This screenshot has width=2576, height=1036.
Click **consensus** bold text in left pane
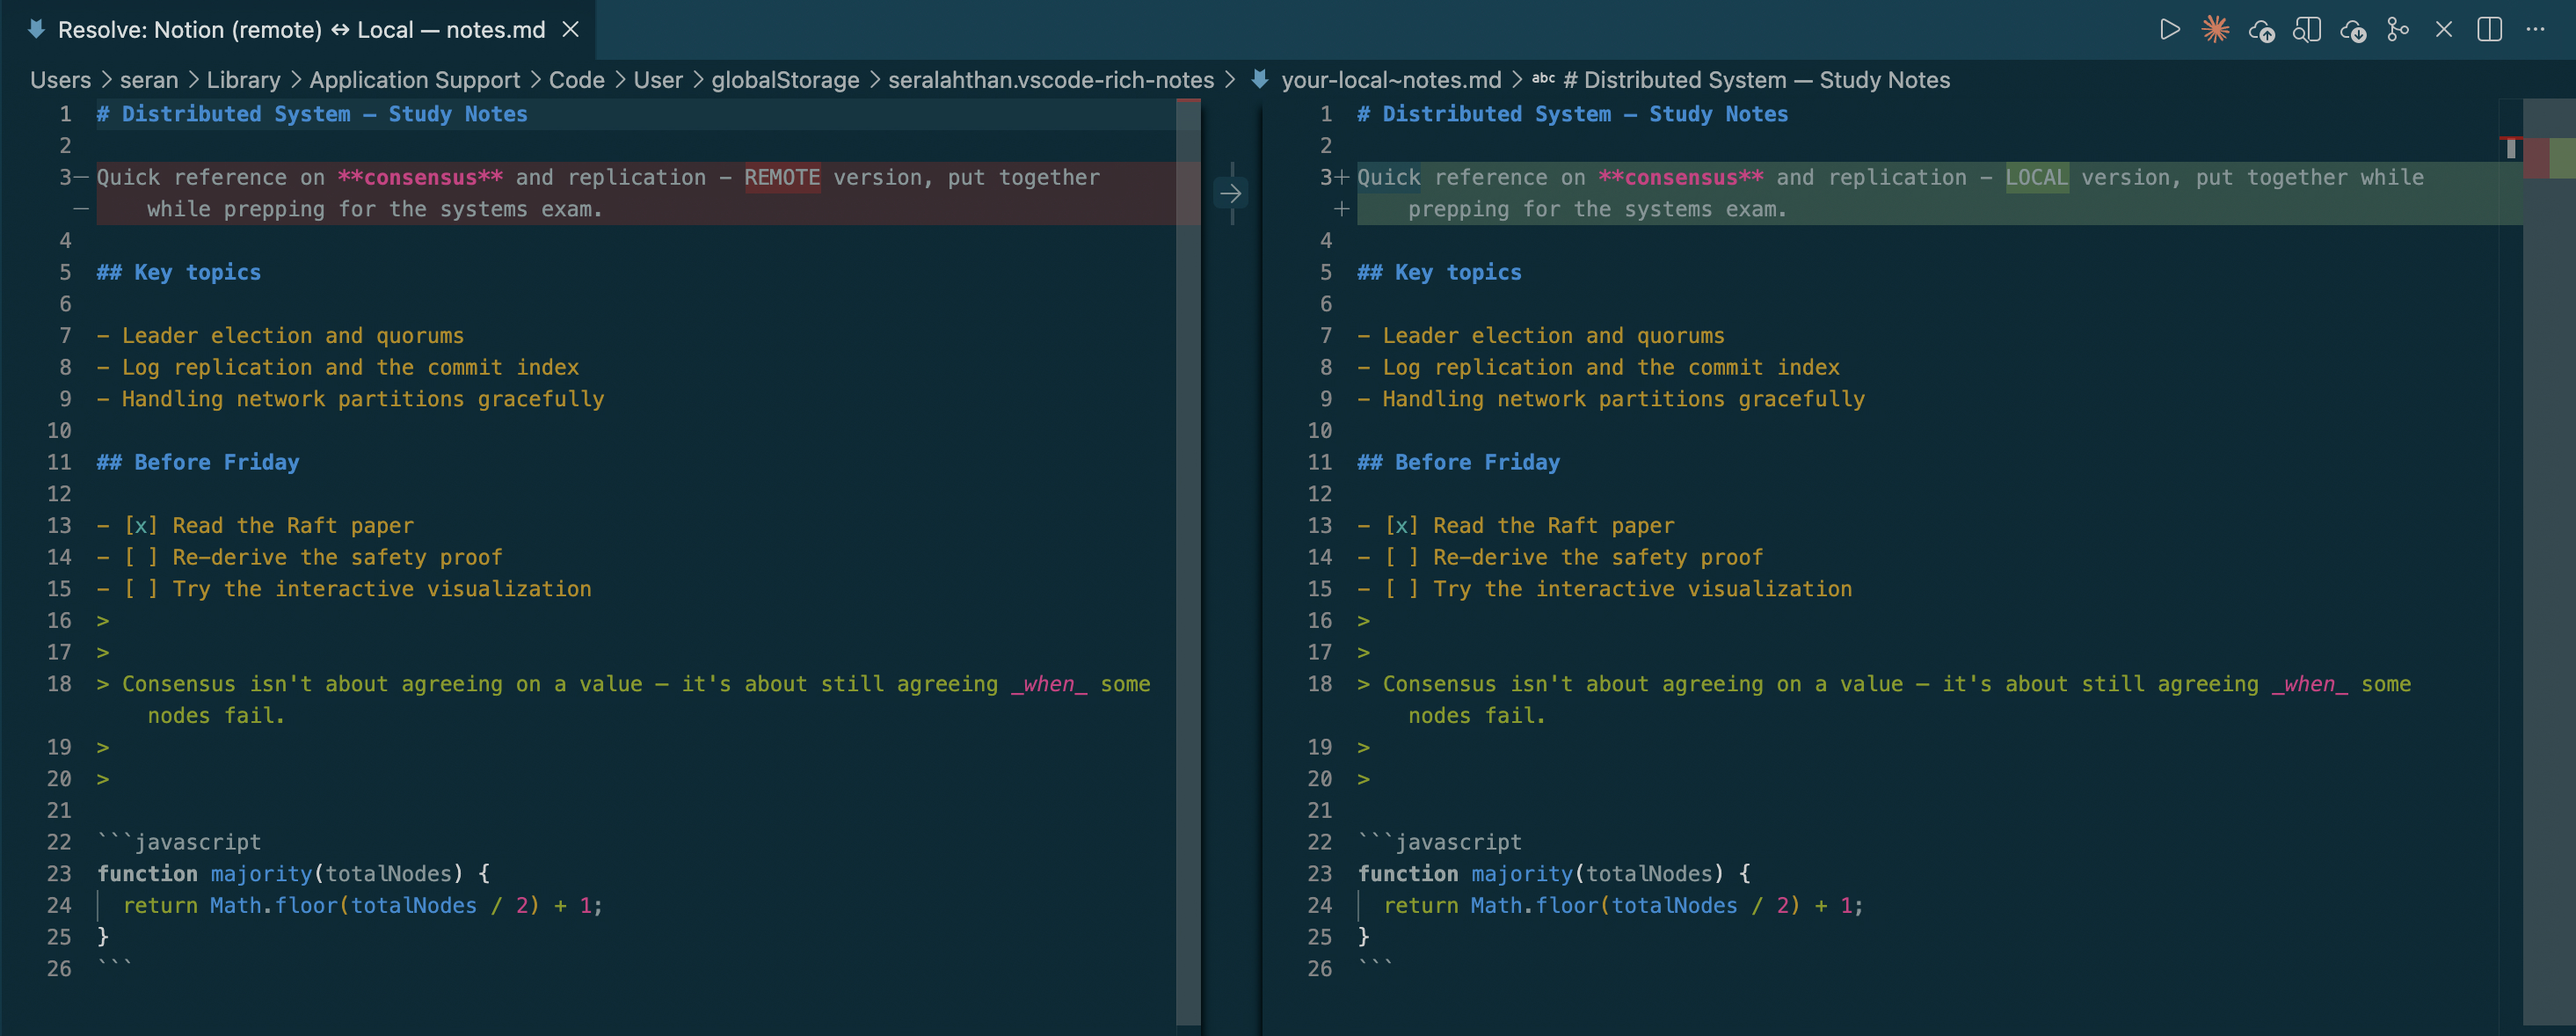(420, 177)
